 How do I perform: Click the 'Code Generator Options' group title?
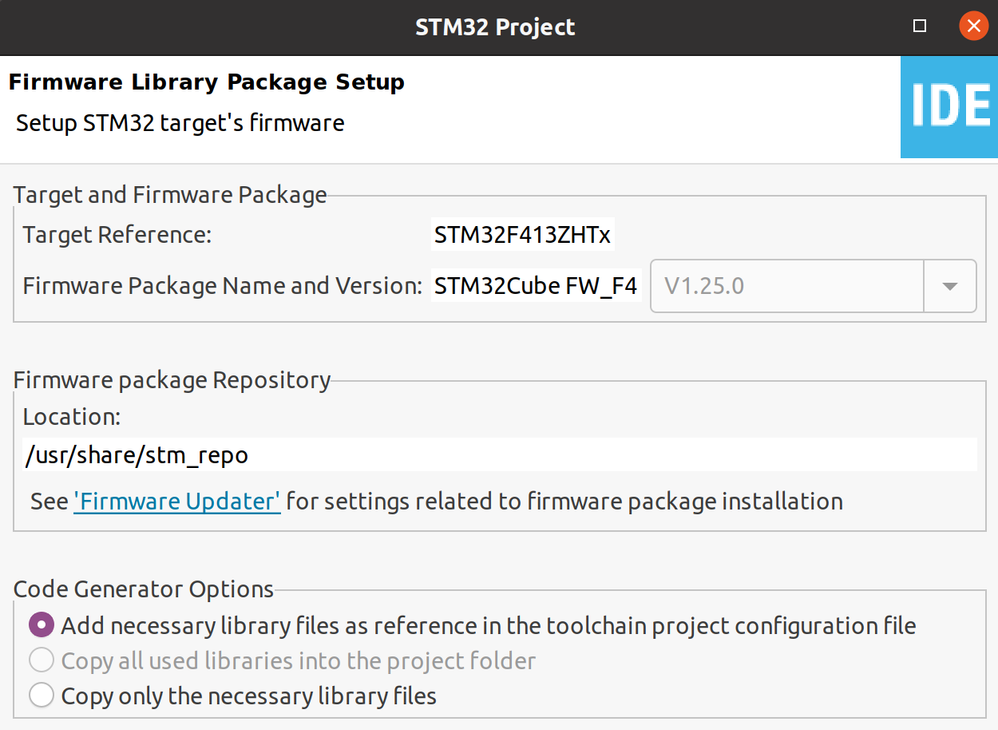click(x=143, y=589)
